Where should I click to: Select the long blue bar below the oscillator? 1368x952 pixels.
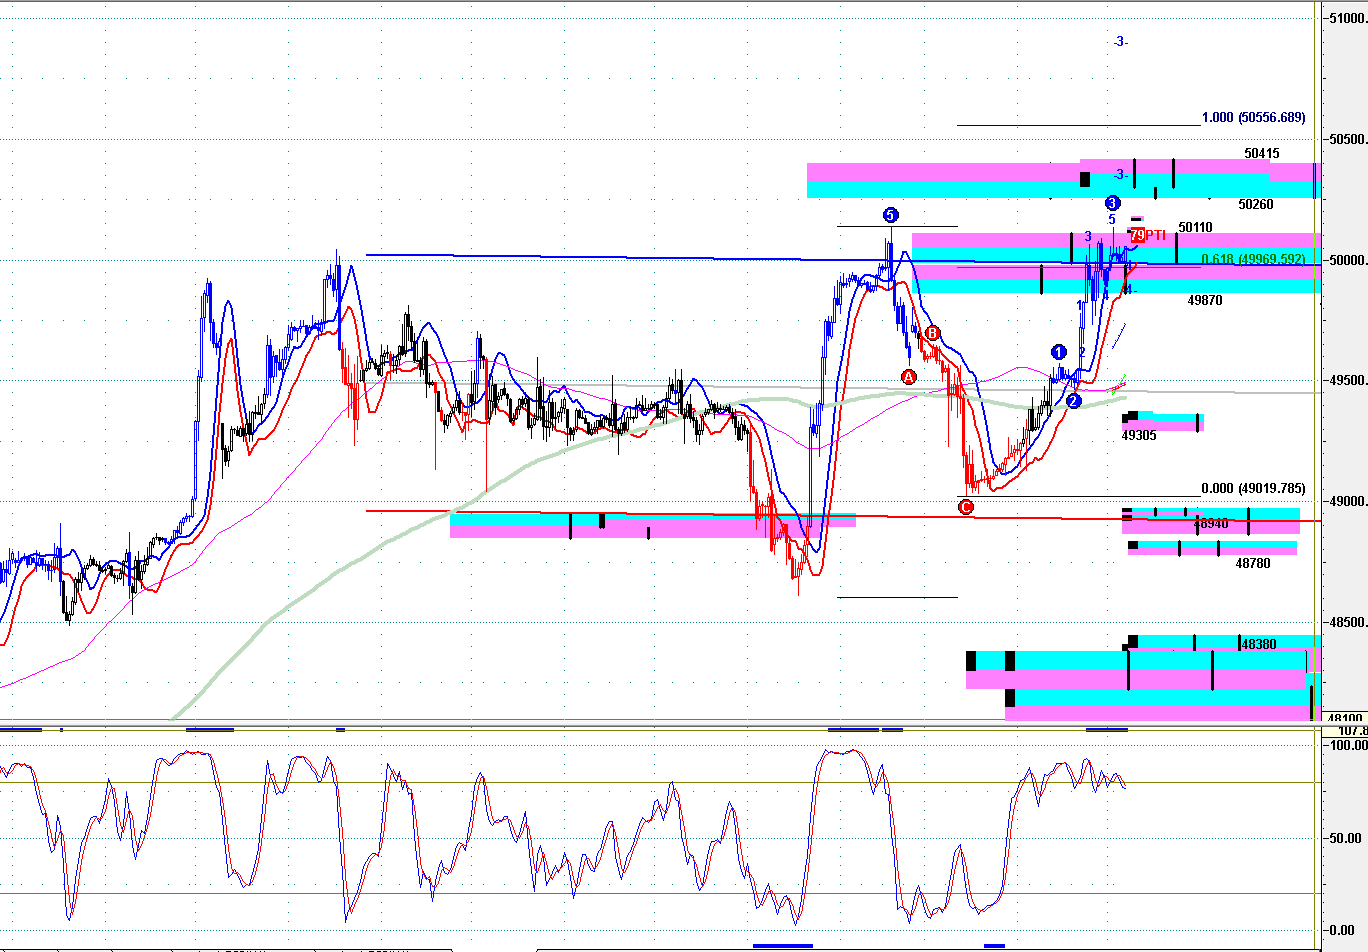pos(783,945)
